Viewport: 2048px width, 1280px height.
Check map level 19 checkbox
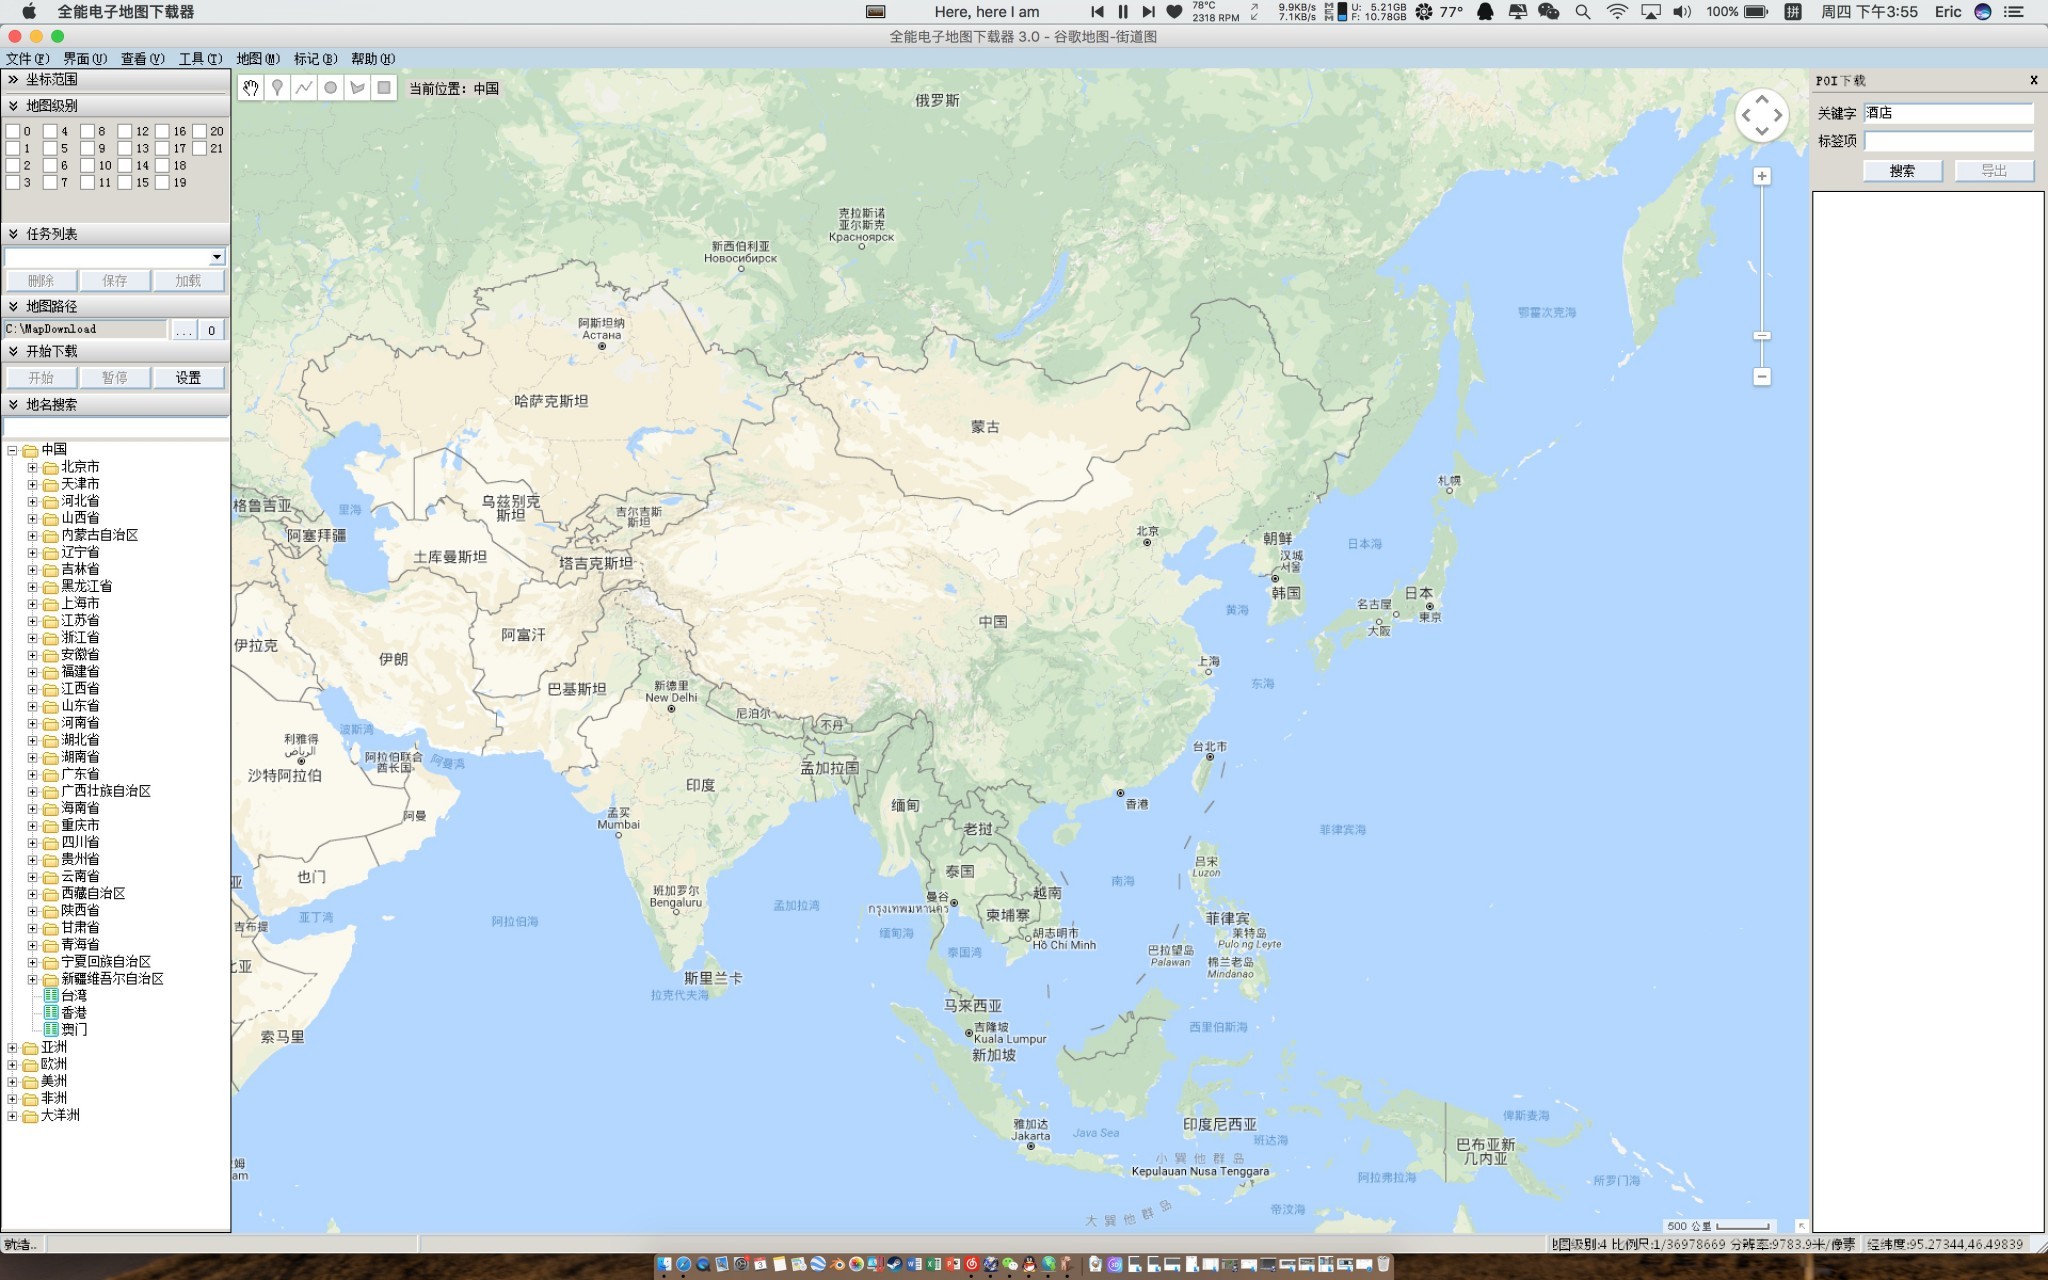tap(162, 182)
